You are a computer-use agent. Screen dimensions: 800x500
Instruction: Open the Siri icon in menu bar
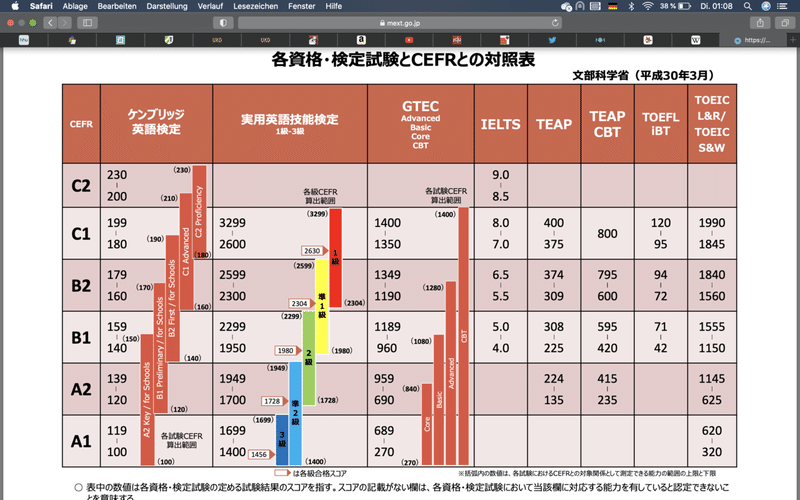click(766, 6)
